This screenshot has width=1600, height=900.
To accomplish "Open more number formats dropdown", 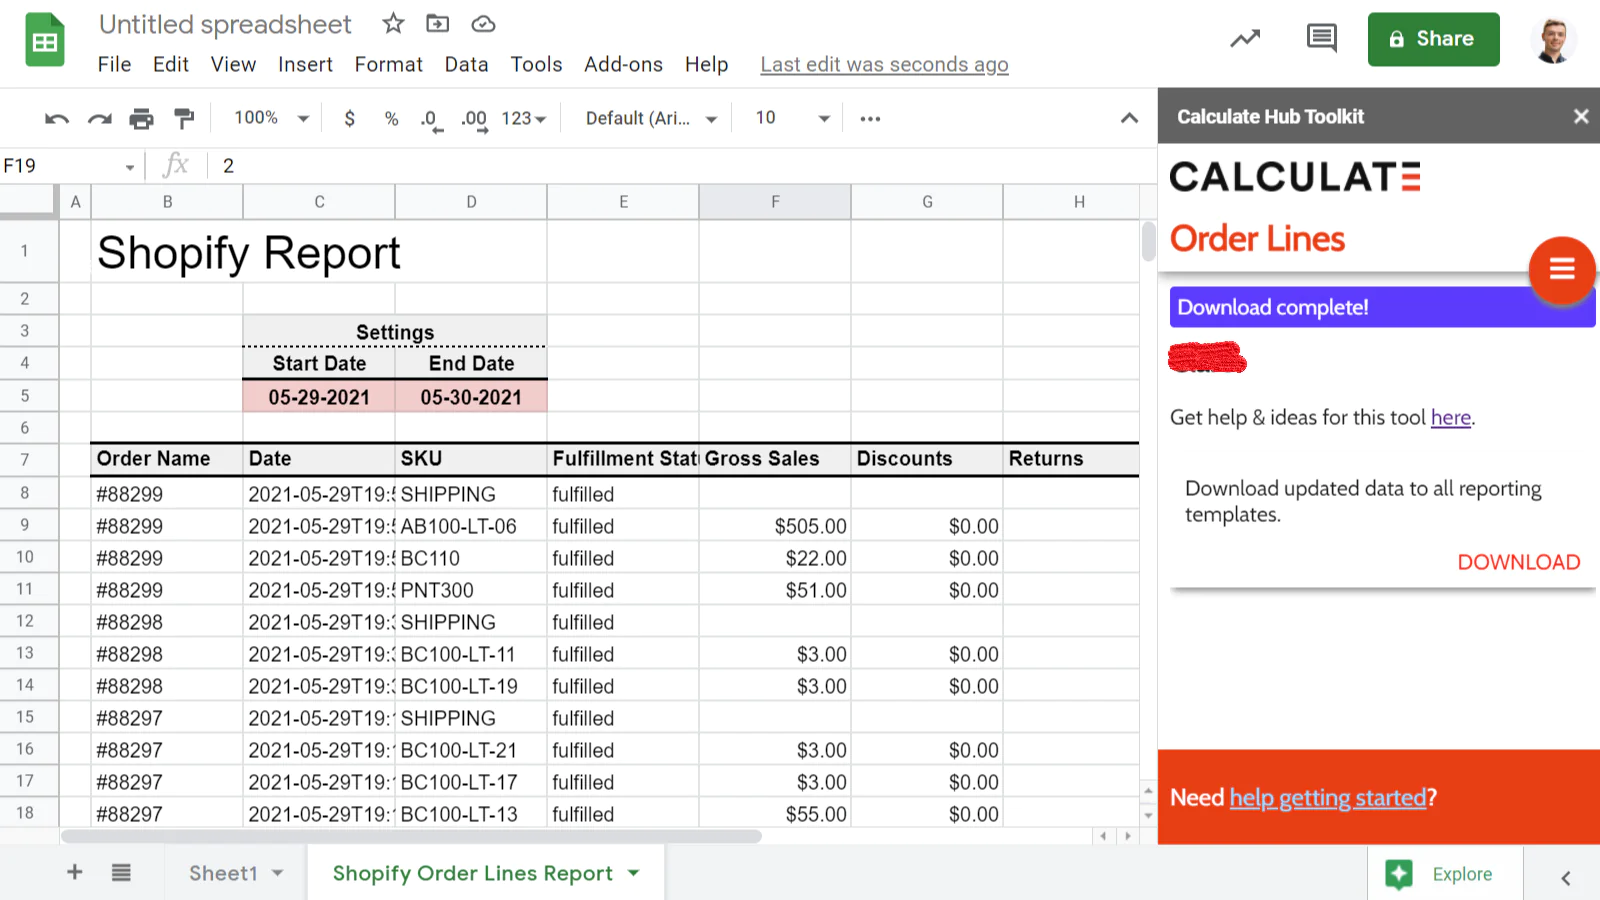I will pos(524,118).
